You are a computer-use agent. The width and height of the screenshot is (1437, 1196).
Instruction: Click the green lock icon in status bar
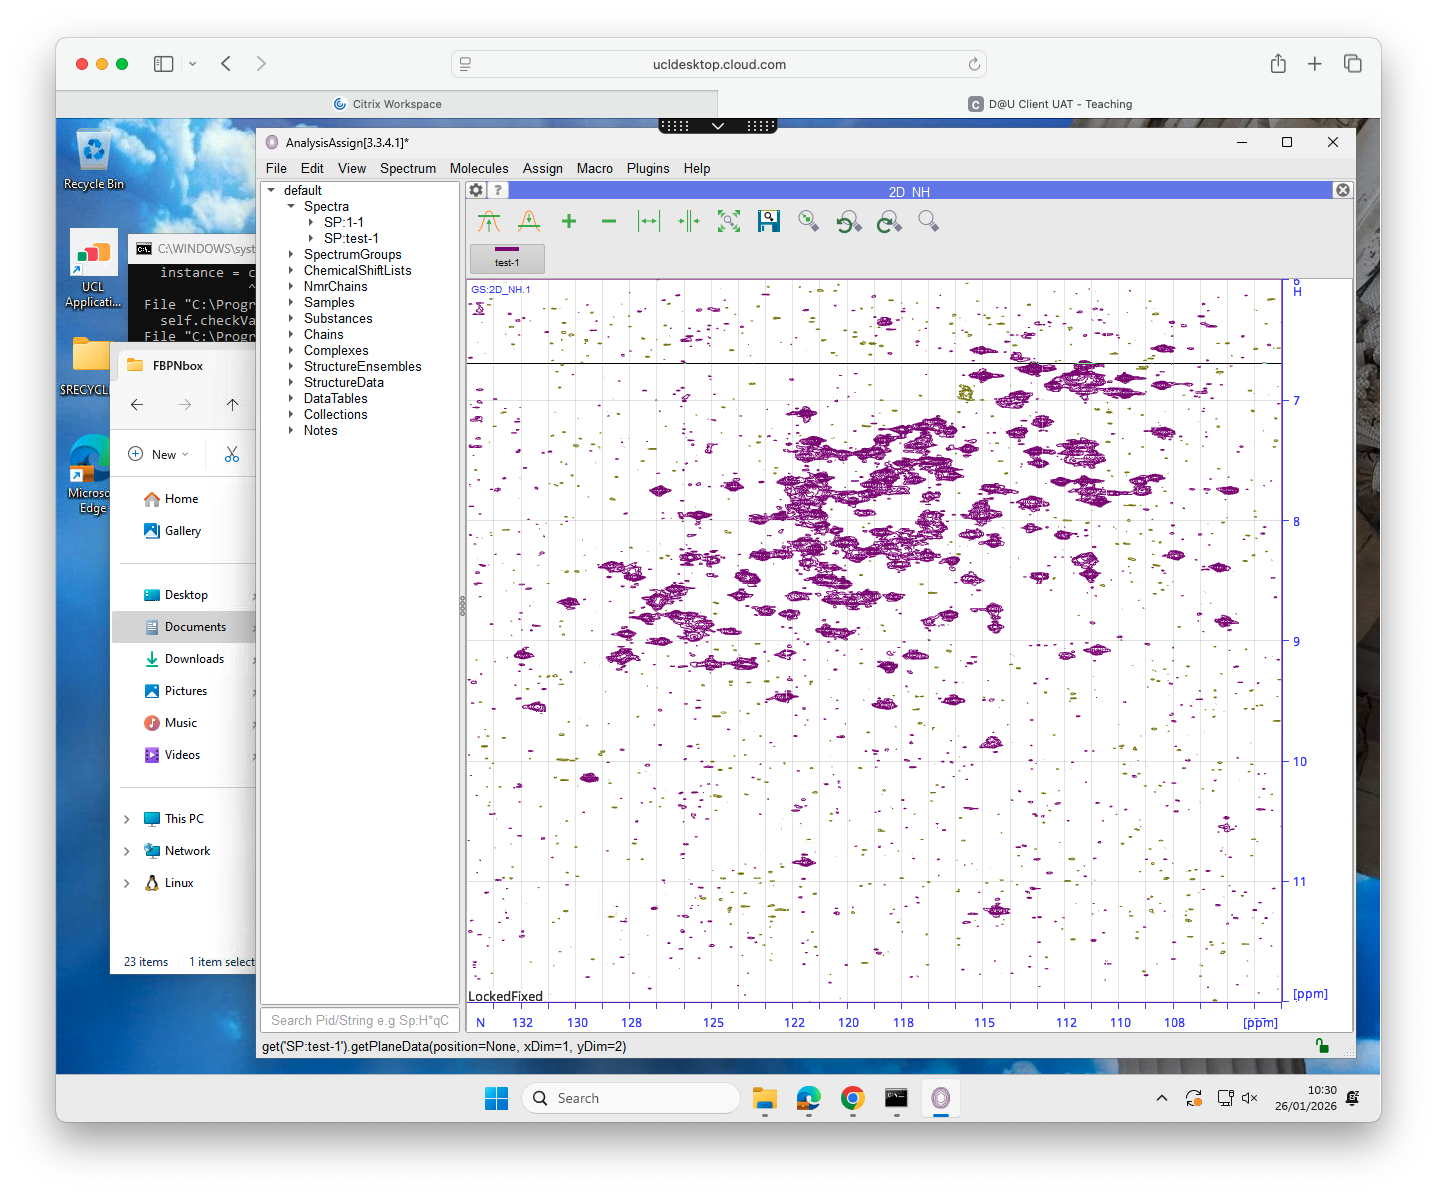pyautogui.click(x=1322, y=1046)
